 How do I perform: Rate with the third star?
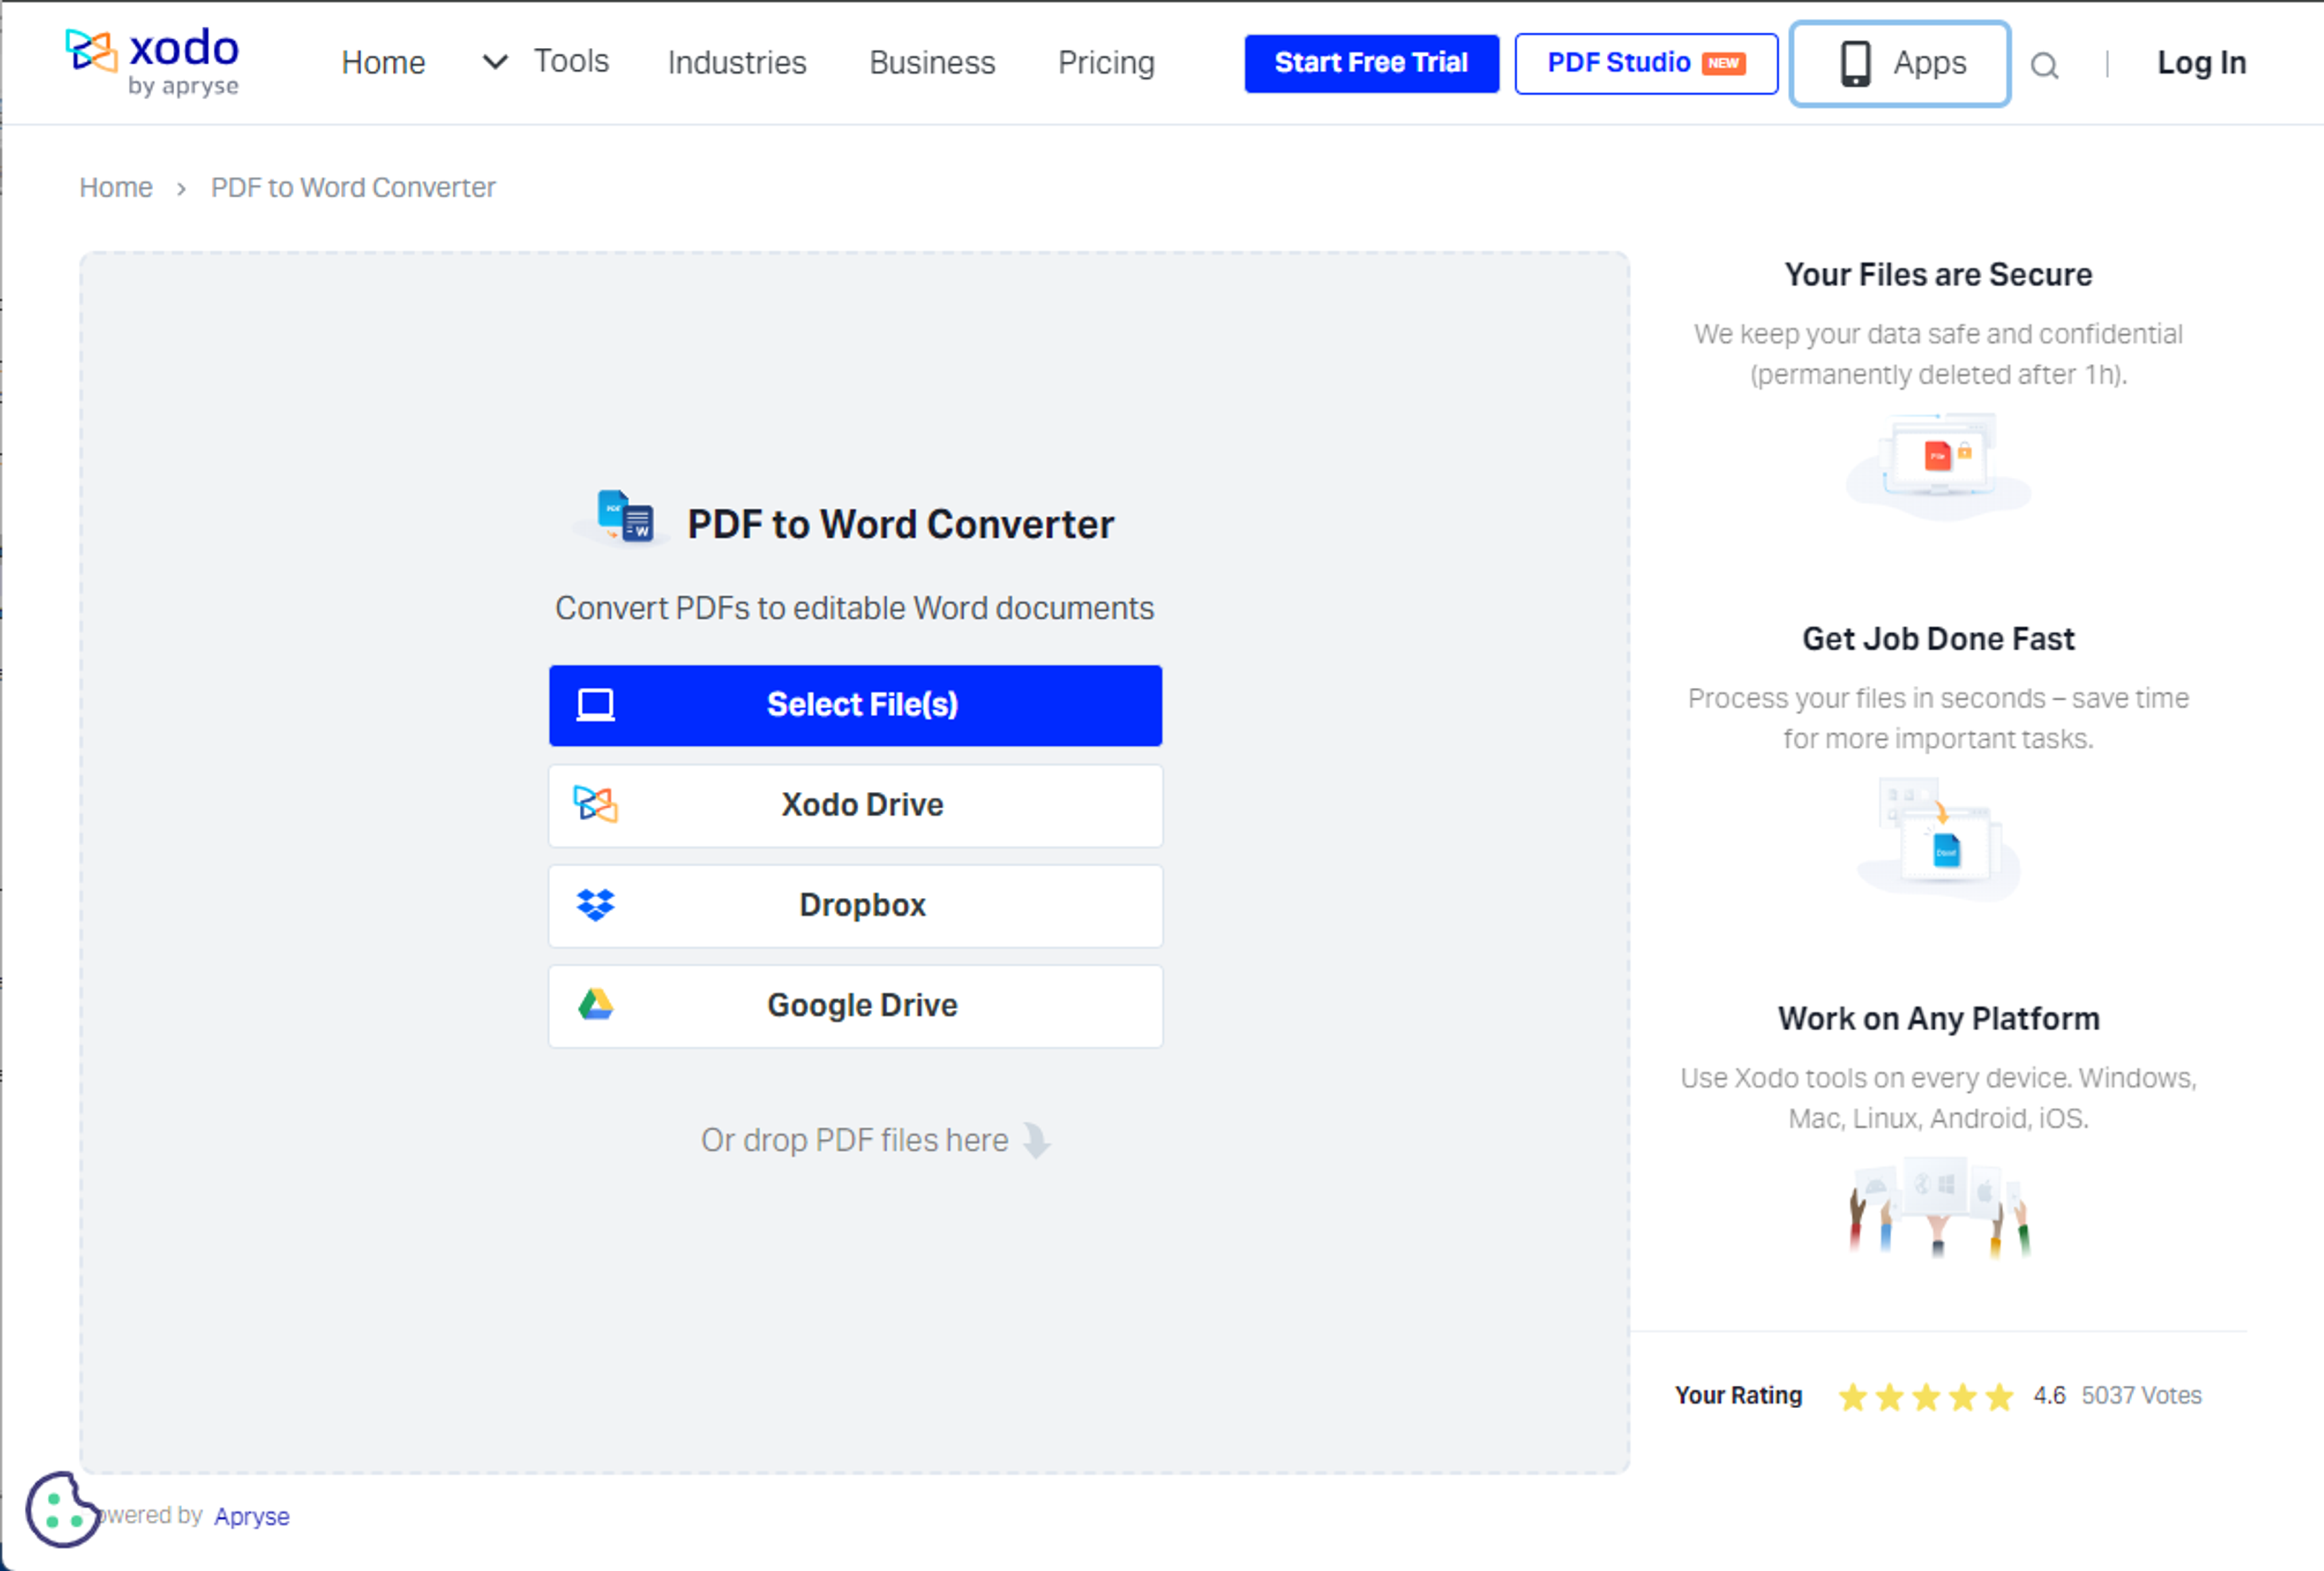(x=1926, y=1396)
